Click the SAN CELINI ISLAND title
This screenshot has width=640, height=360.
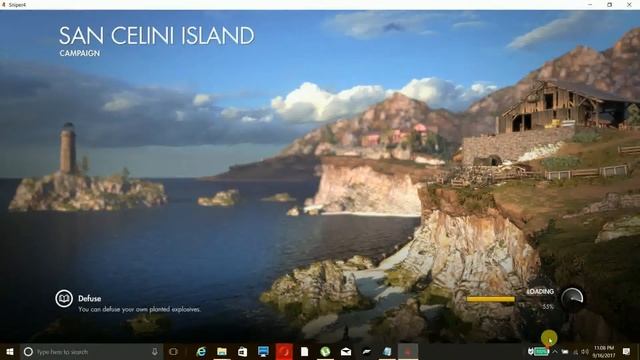[156, 36]
